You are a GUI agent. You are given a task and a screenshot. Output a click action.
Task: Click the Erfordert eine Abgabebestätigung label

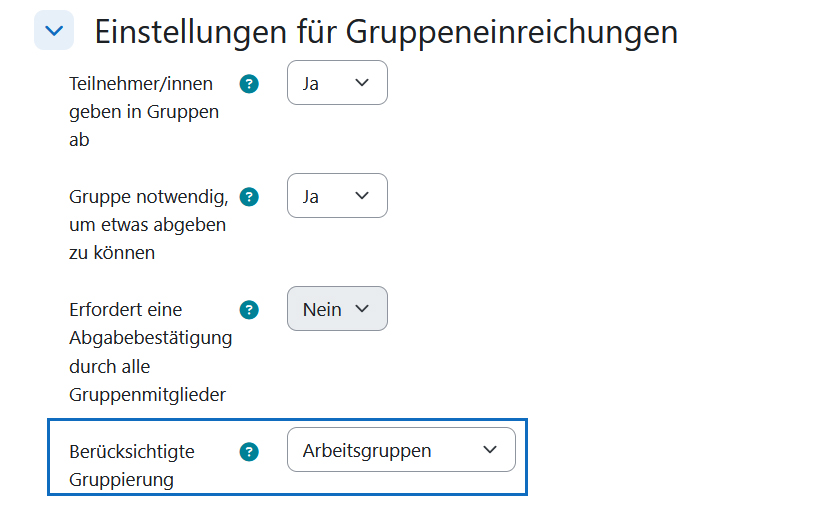(x=150, y=352)
